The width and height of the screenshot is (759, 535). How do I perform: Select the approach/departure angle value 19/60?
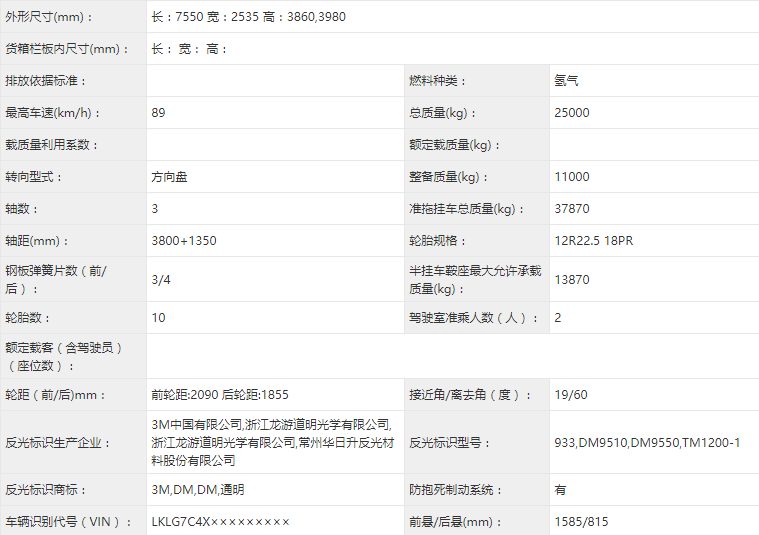570,395
